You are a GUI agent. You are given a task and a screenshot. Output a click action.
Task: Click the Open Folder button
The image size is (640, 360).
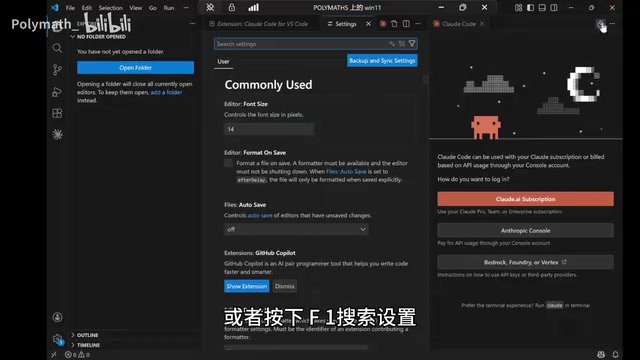coord(136,68)
